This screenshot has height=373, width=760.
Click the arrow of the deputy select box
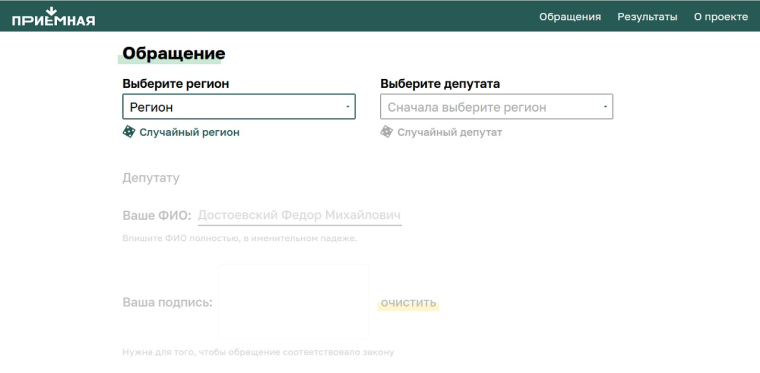pyautogui.click(x=605, y=107)
